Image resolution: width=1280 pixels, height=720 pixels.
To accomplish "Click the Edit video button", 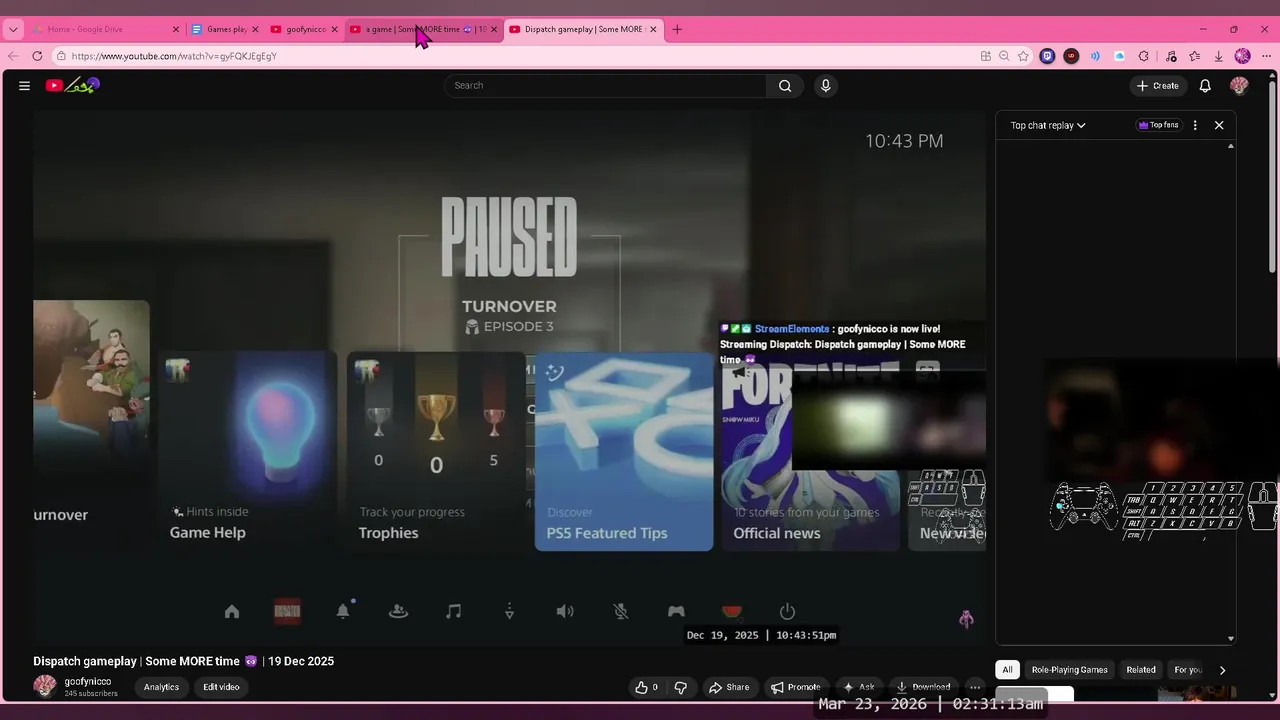I will pos(221,687).
